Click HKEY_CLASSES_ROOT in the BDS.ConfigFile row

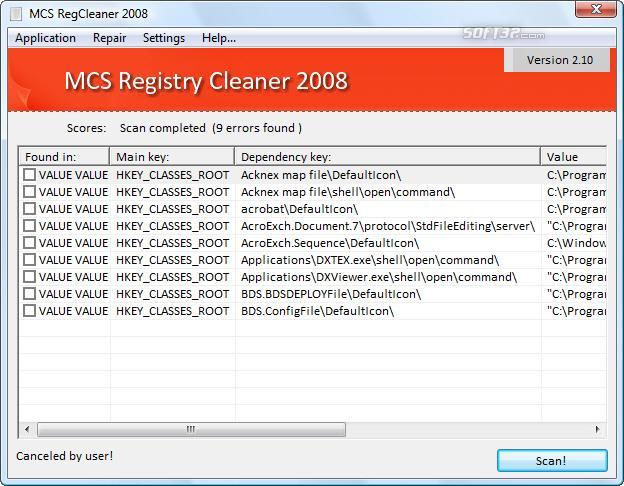click(x=173, y=311)
